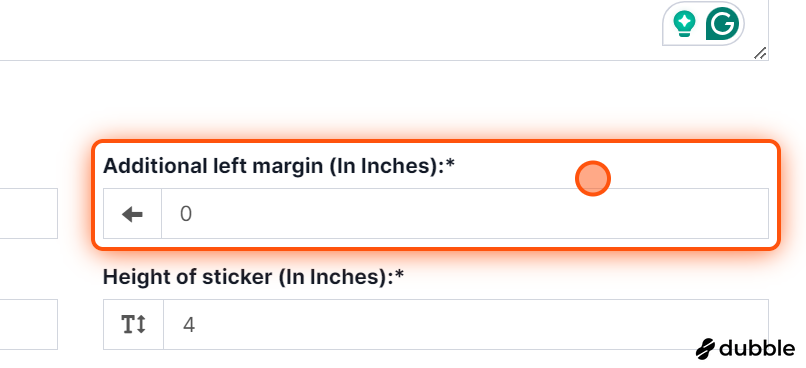The width and height of the screenshot is (806, 368).
Task: Click the asterisk after sticker height label
Action: 400,275
